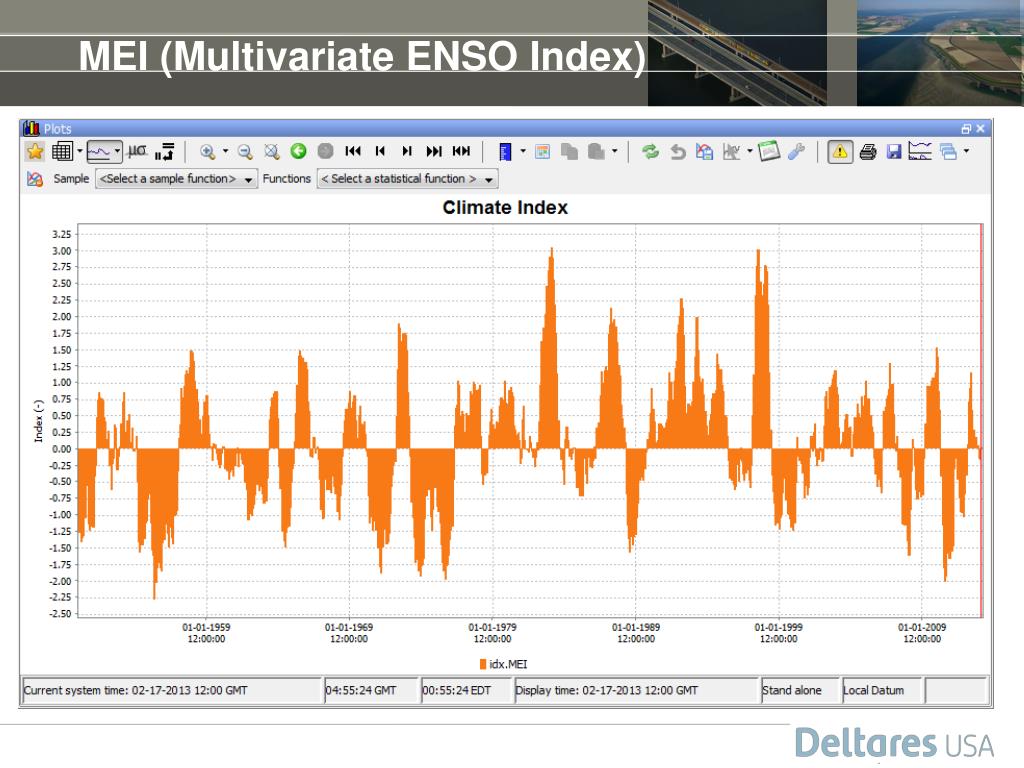1024x768 pixels.
Task: Click the 00:55:24 EDT status field
Action: tap(466, 690)
